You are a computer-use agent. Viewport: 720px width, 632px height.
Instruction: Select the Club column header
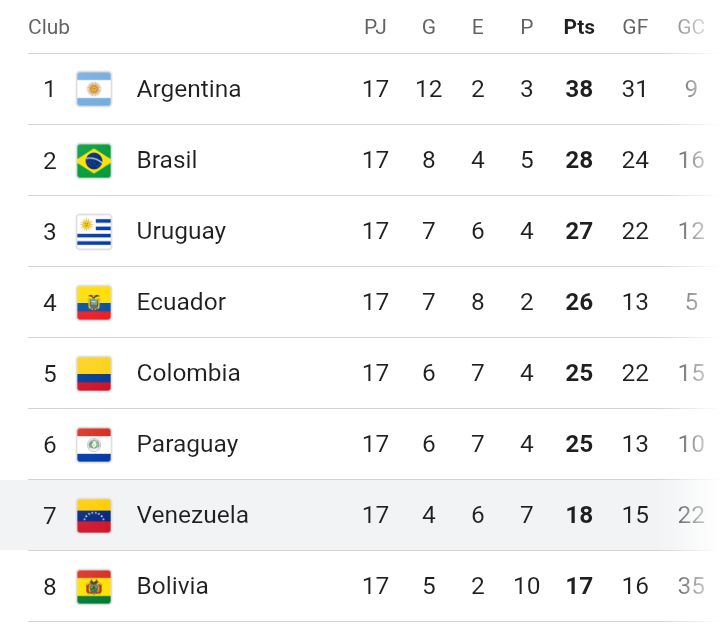pos(49,27)
